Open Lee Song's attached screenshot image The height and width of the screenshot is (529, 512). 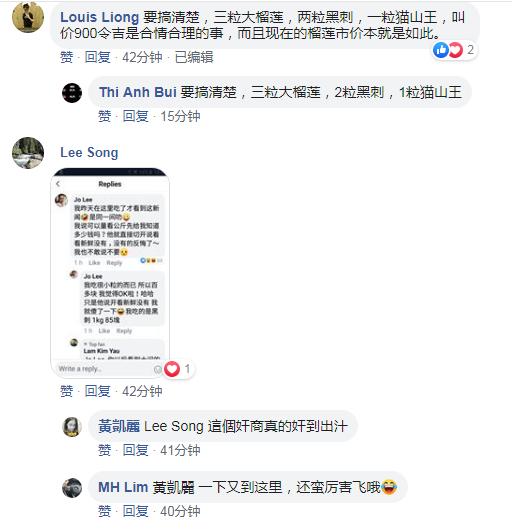click(110, 273)
